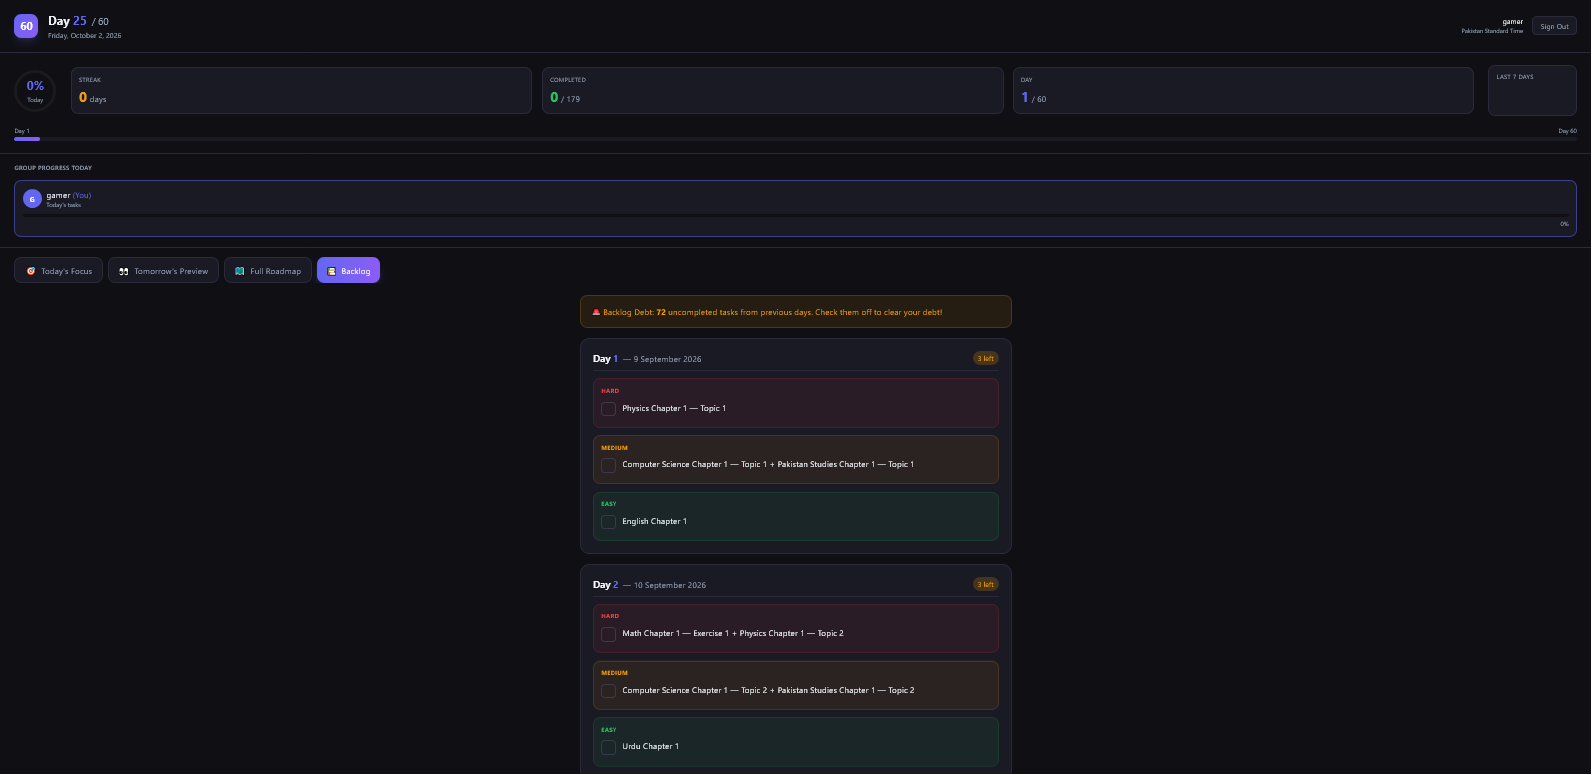
Task: Click the icon on the Backlog tab
Action: [x=332, y=271]
